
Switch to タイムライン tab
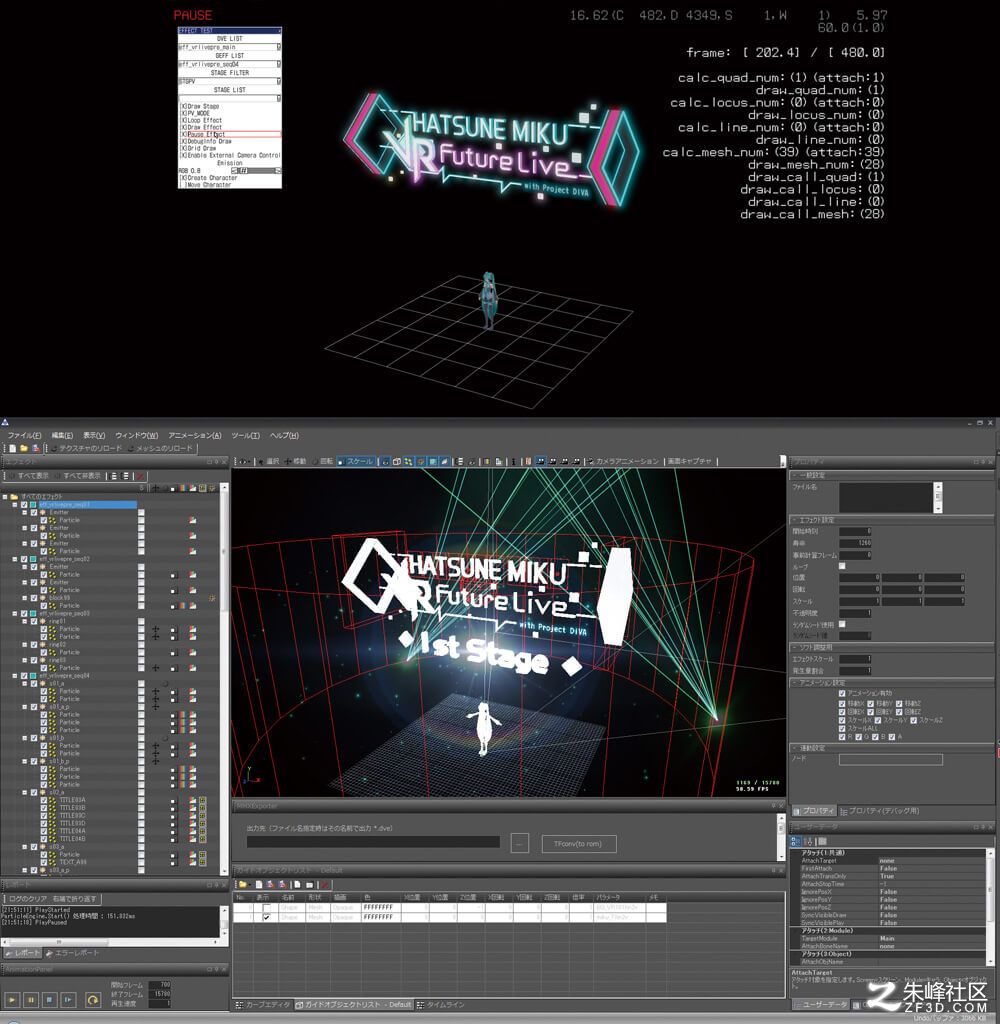pyautogui.click(x=441, y=1005)
